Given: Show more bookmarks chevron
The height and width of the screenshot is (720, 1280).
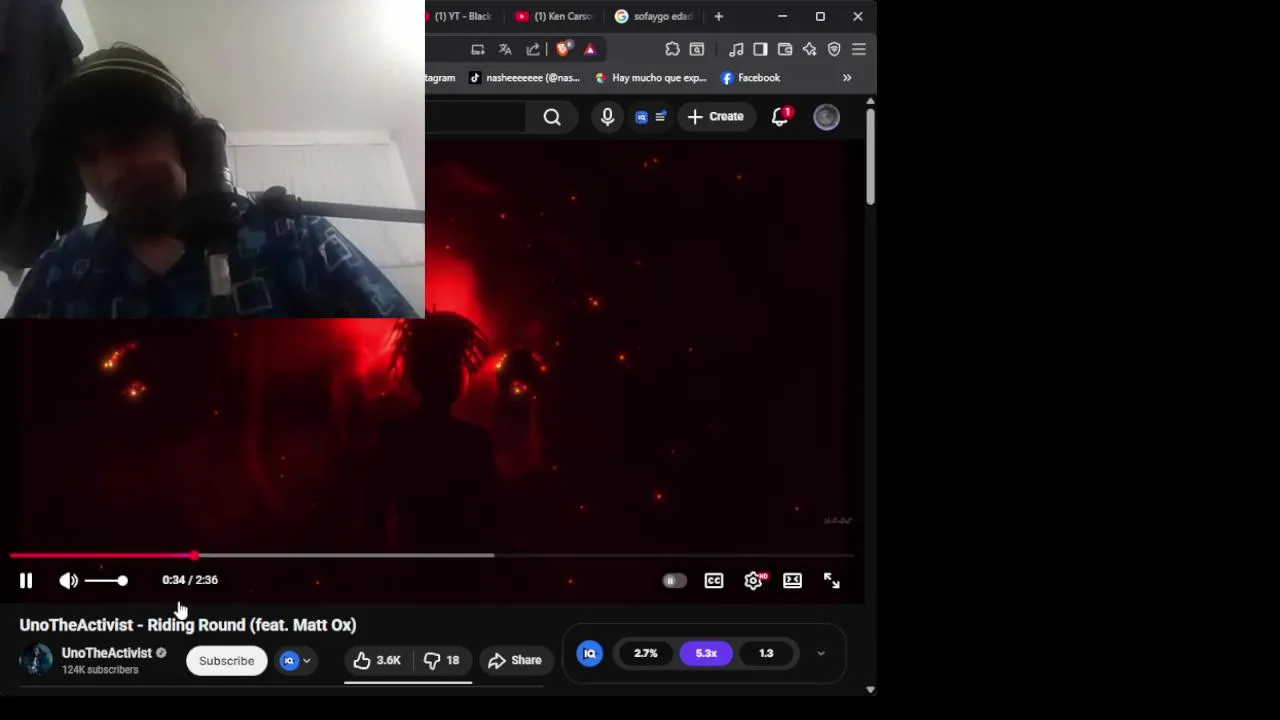Looking at the screenshot, I should 847,78.
